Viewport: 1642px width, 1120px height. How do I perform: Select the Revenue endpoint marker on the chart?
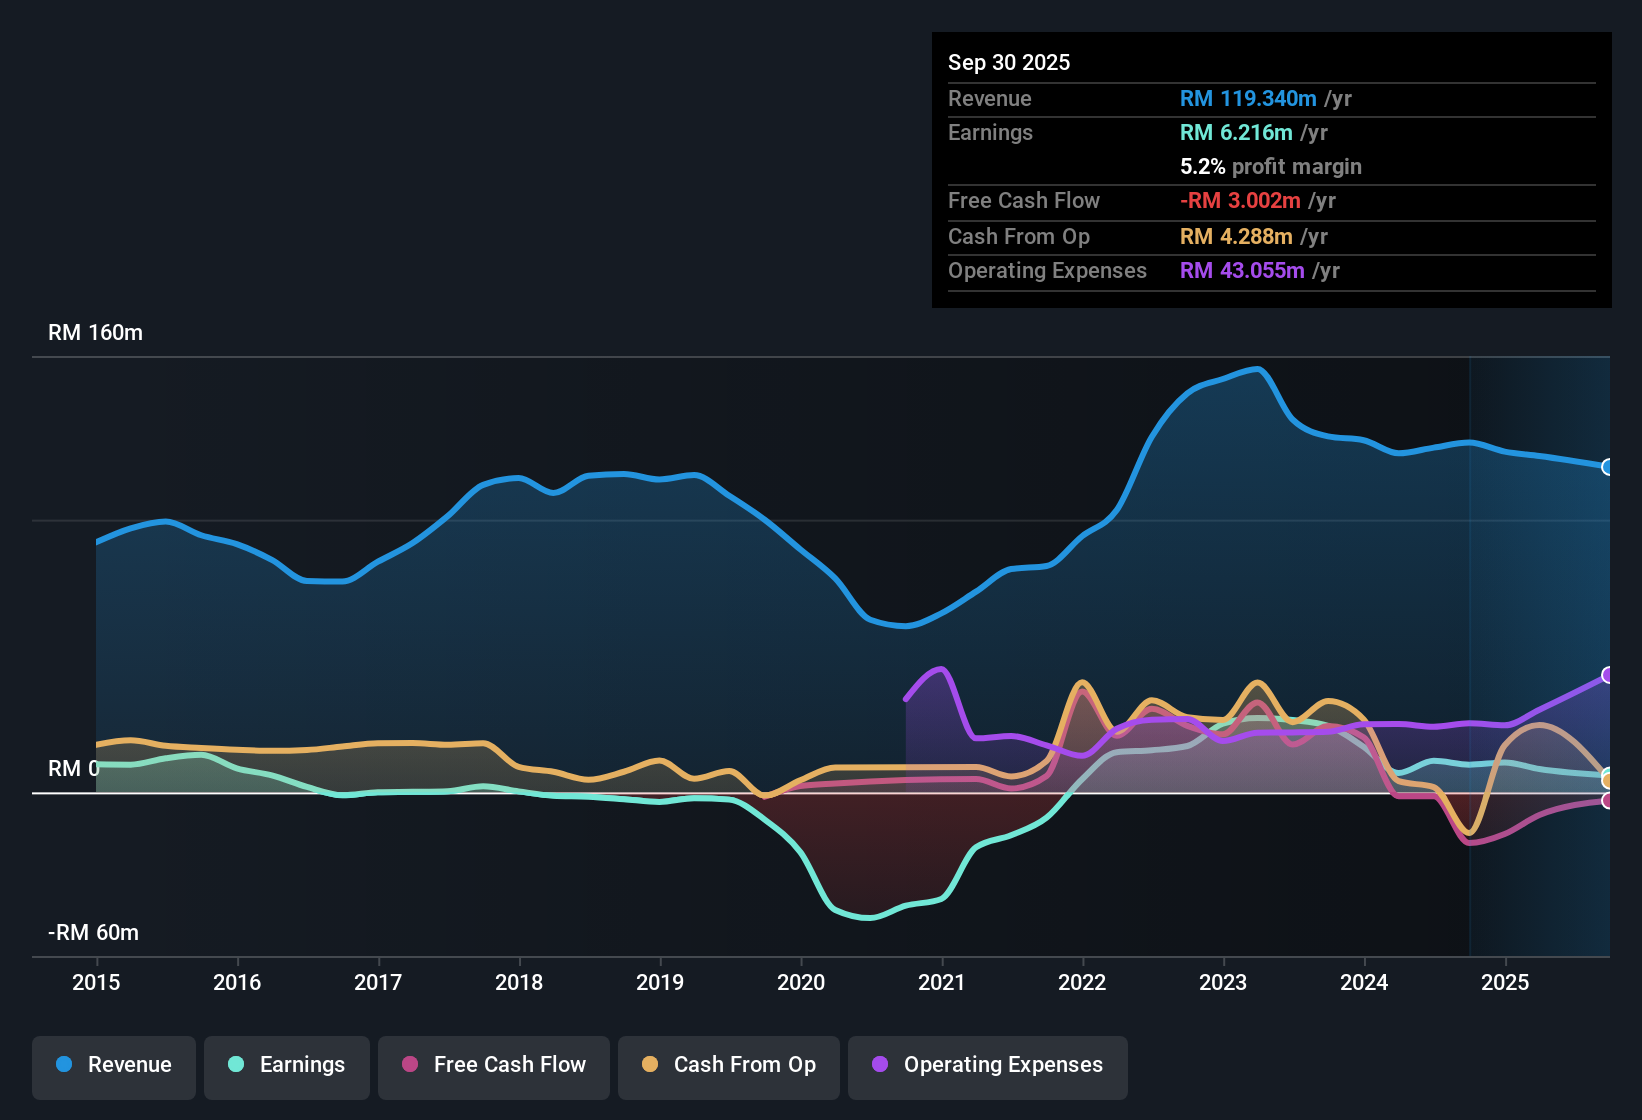point(1607,467)
